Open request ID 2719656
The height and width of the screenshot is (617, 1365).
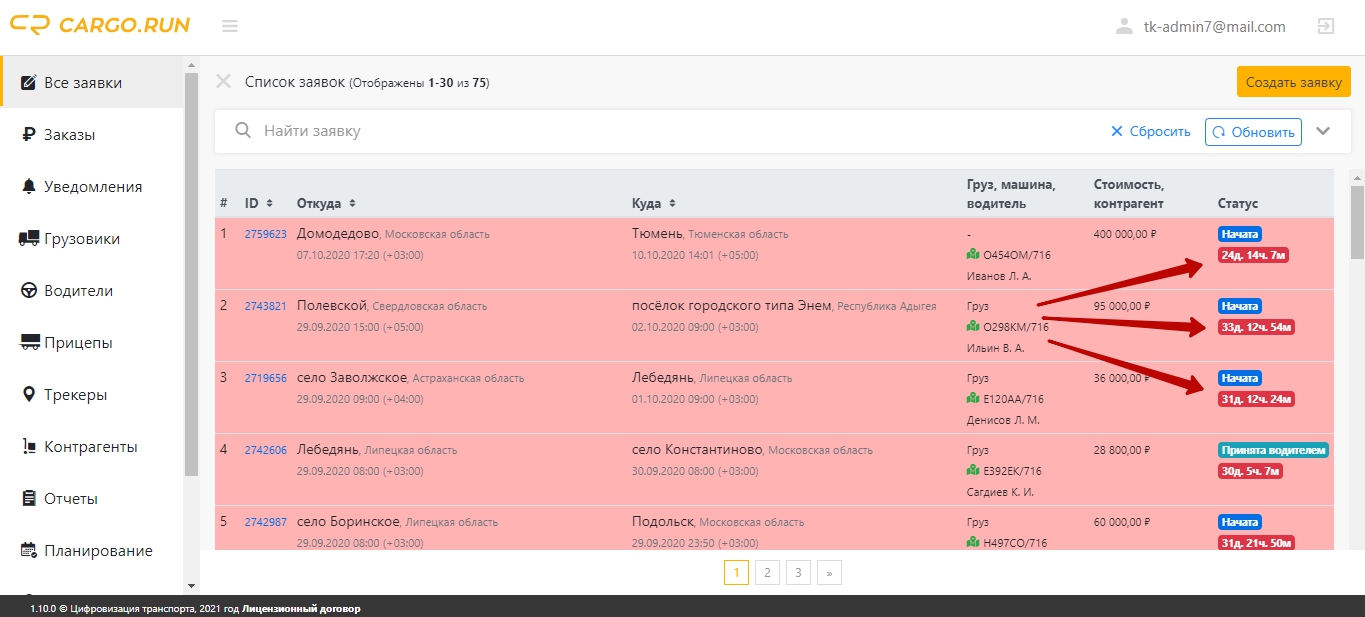point(266,378)
